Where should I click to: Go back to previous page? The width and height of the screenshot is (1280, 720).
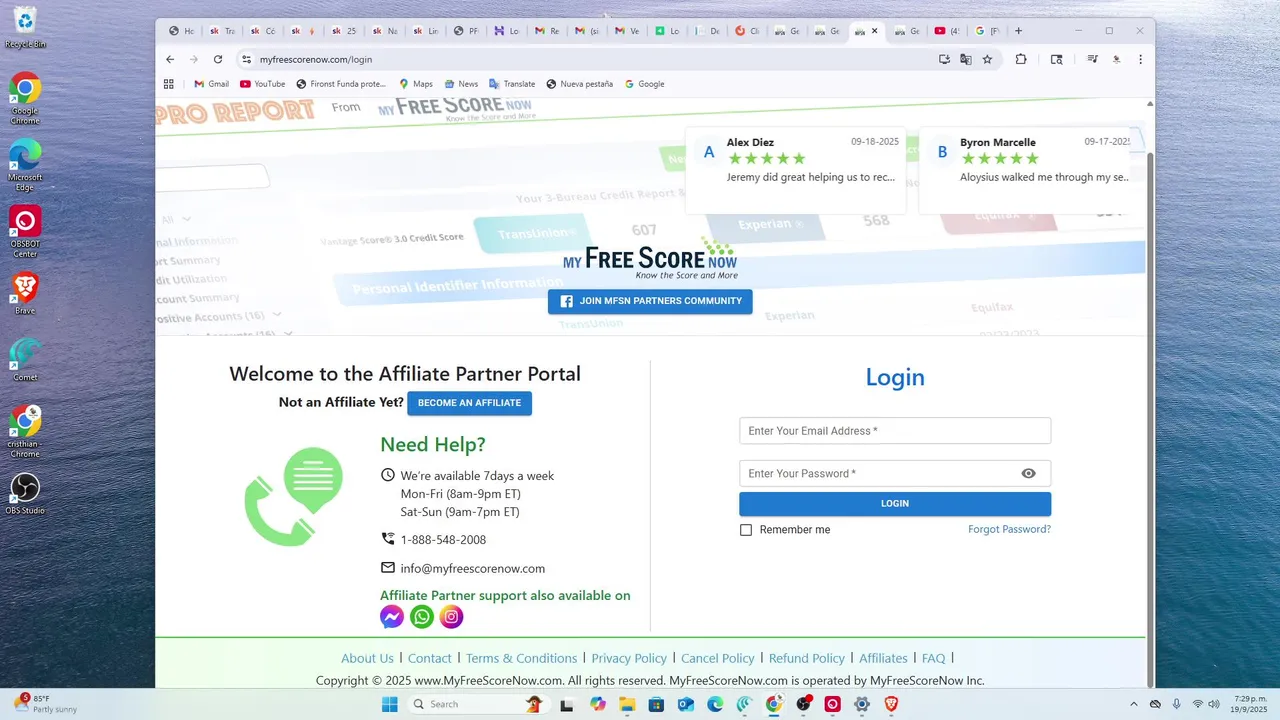tap(170, 59)
